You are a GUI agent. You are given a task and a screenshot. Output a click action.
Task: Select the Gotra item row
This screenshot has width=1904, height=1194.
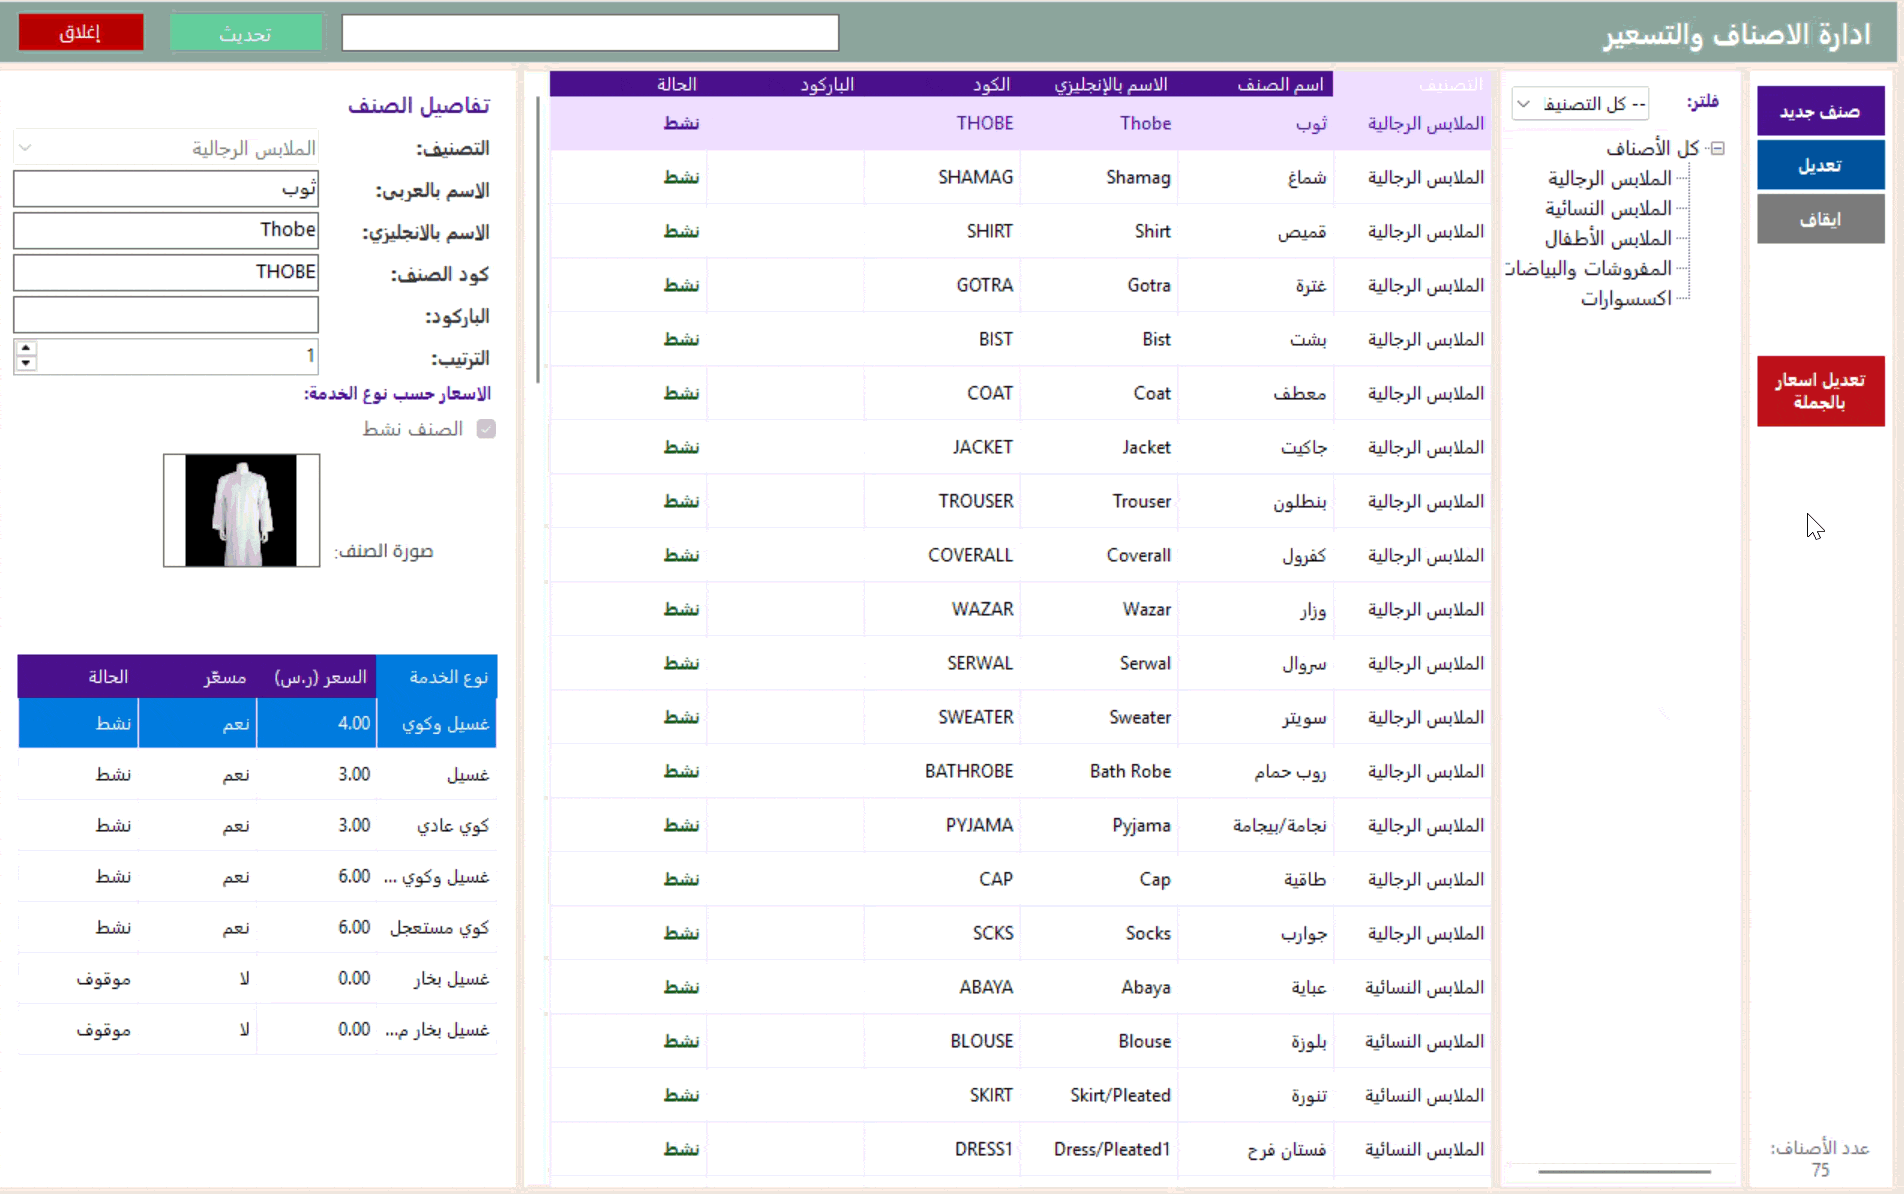[1020, 285]
